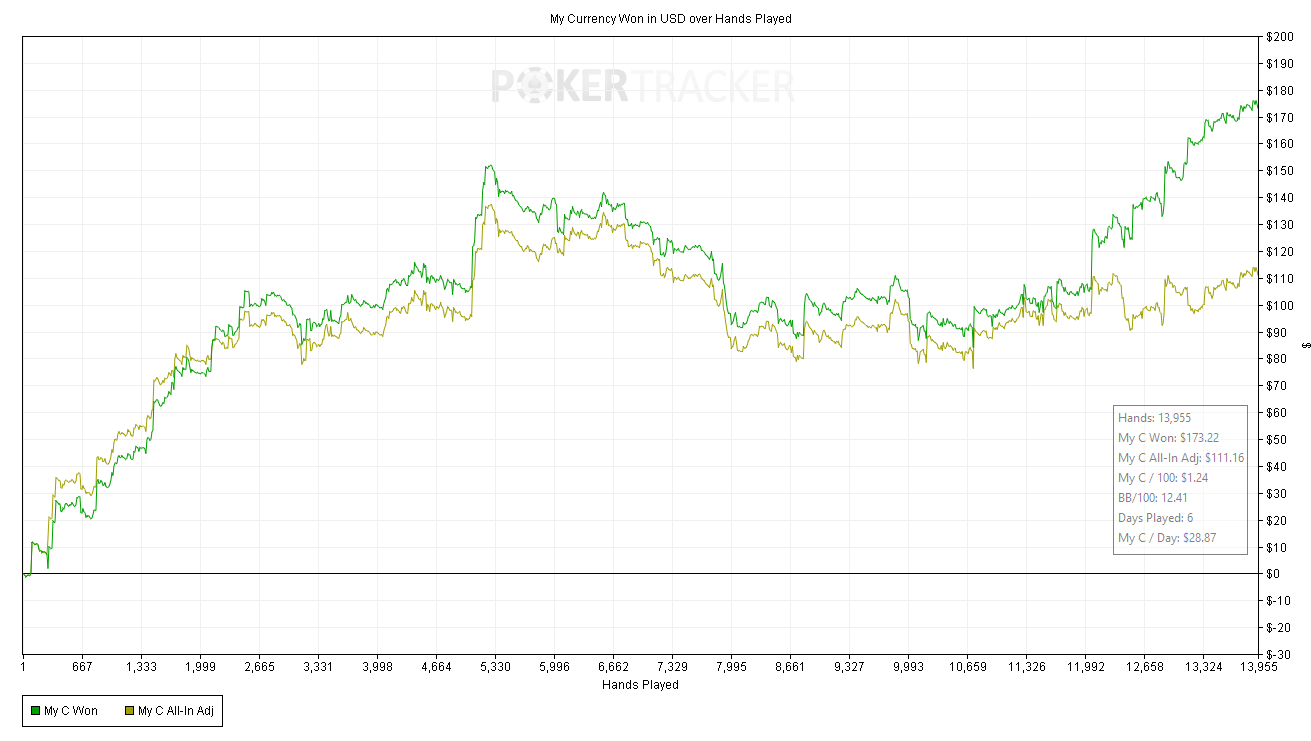1311x741 pixels.
Task: Click the olive My C All-In Adj legend swatch
Action: [130, 711]
